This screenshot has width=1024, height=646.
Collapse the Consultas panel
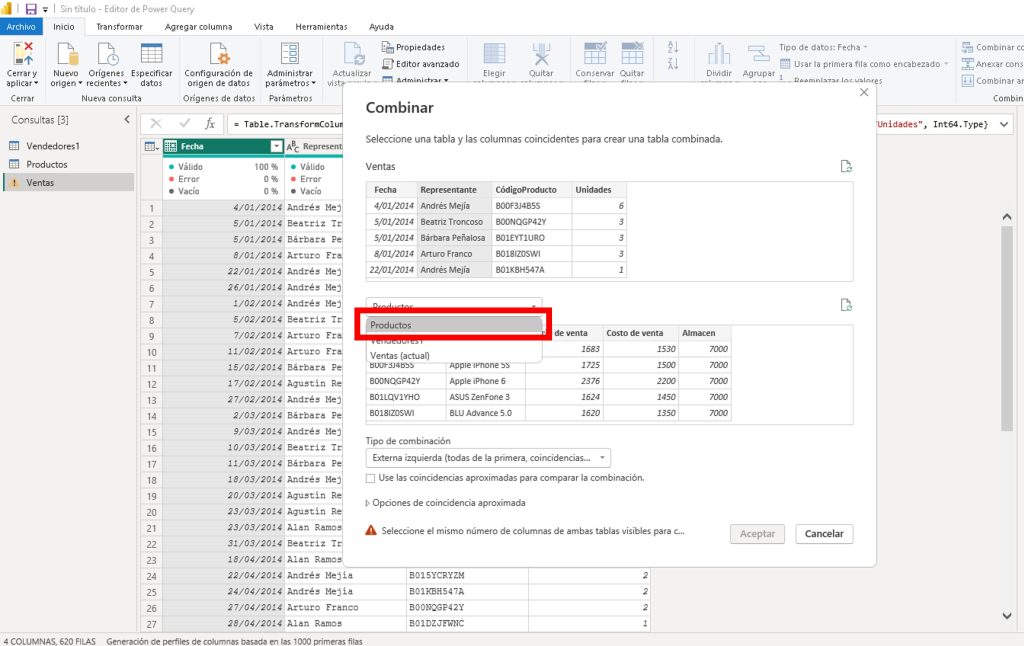click(126, 120)
